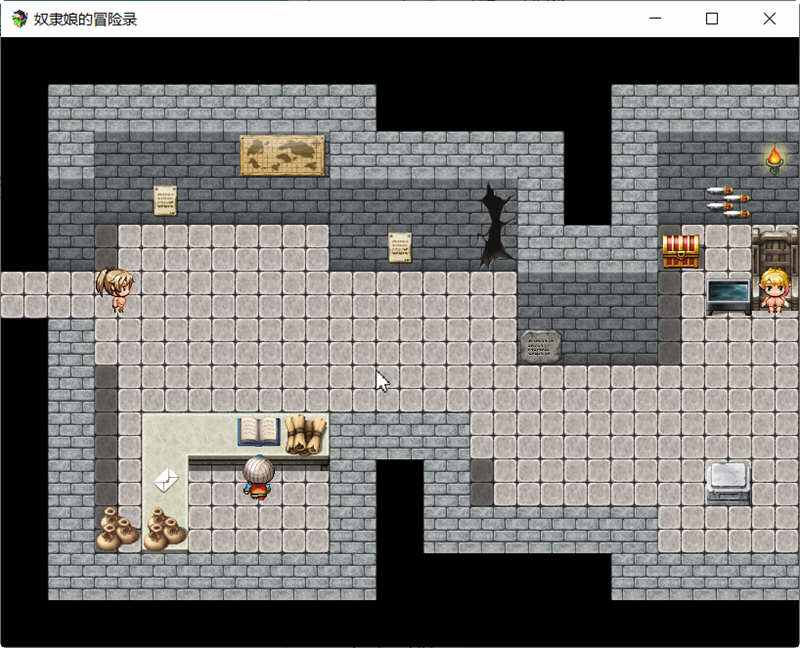Open the red treasure chest
The height and width of the screenshot is (648, 800).
click(680, 250)
